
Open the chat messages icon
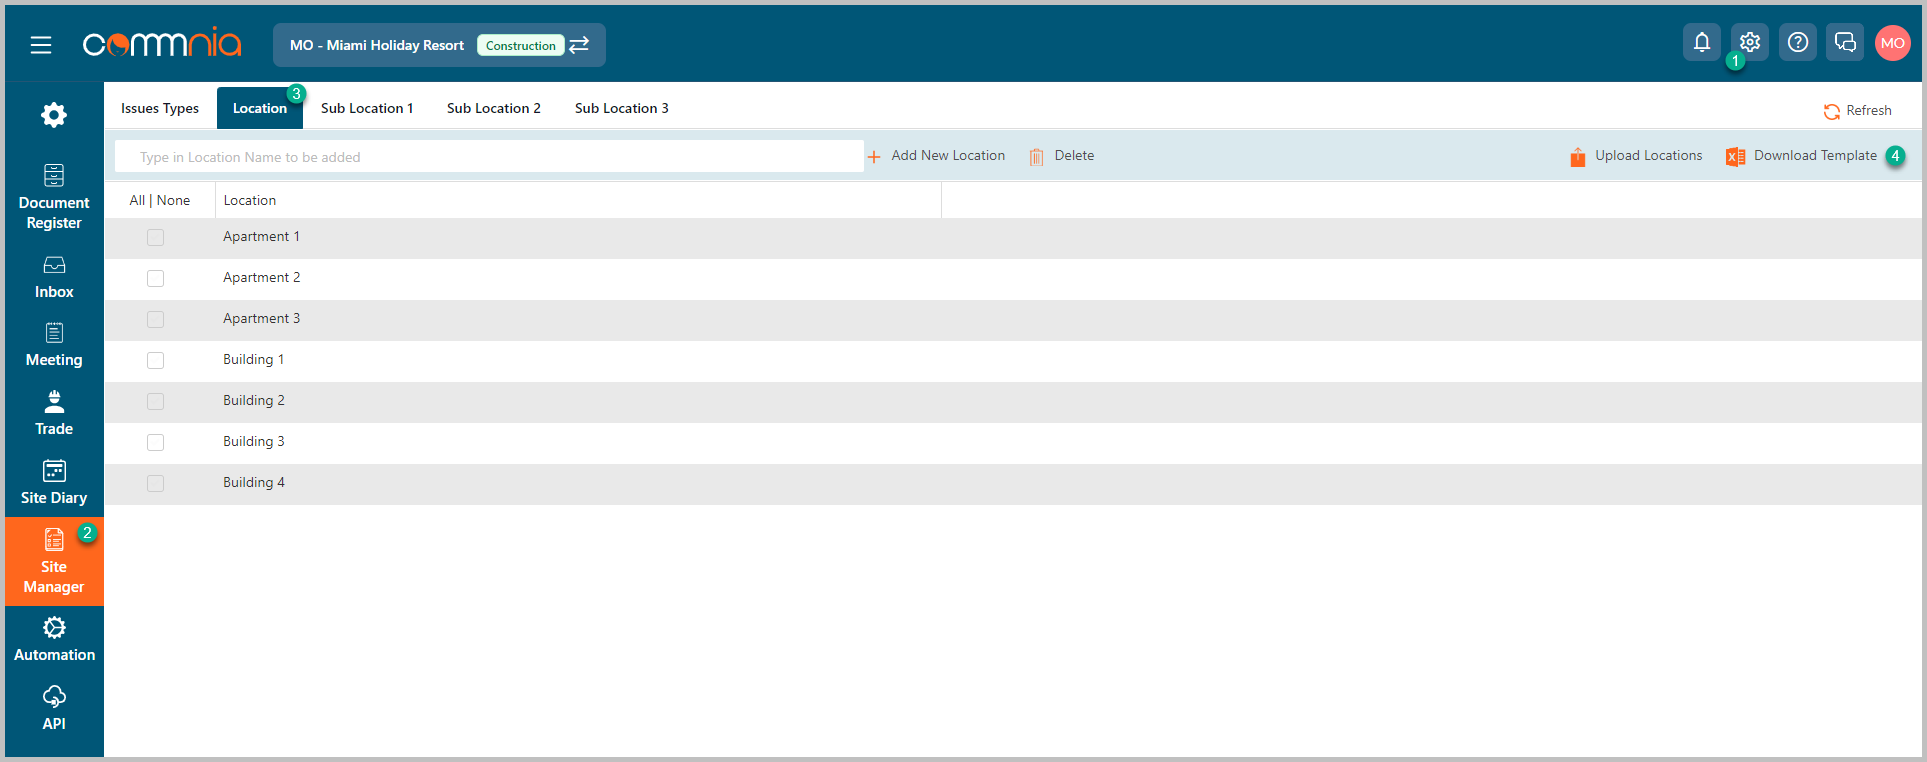point(1845,43)
